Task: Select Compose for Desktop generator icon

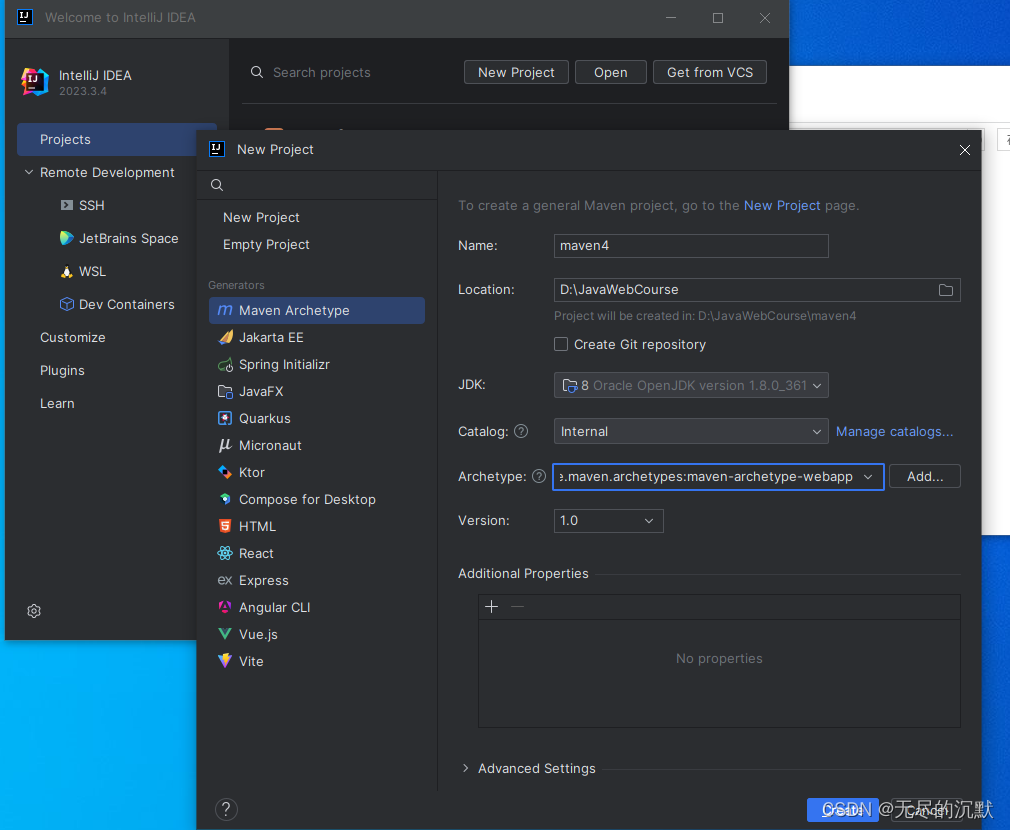Action: [225, 500]
